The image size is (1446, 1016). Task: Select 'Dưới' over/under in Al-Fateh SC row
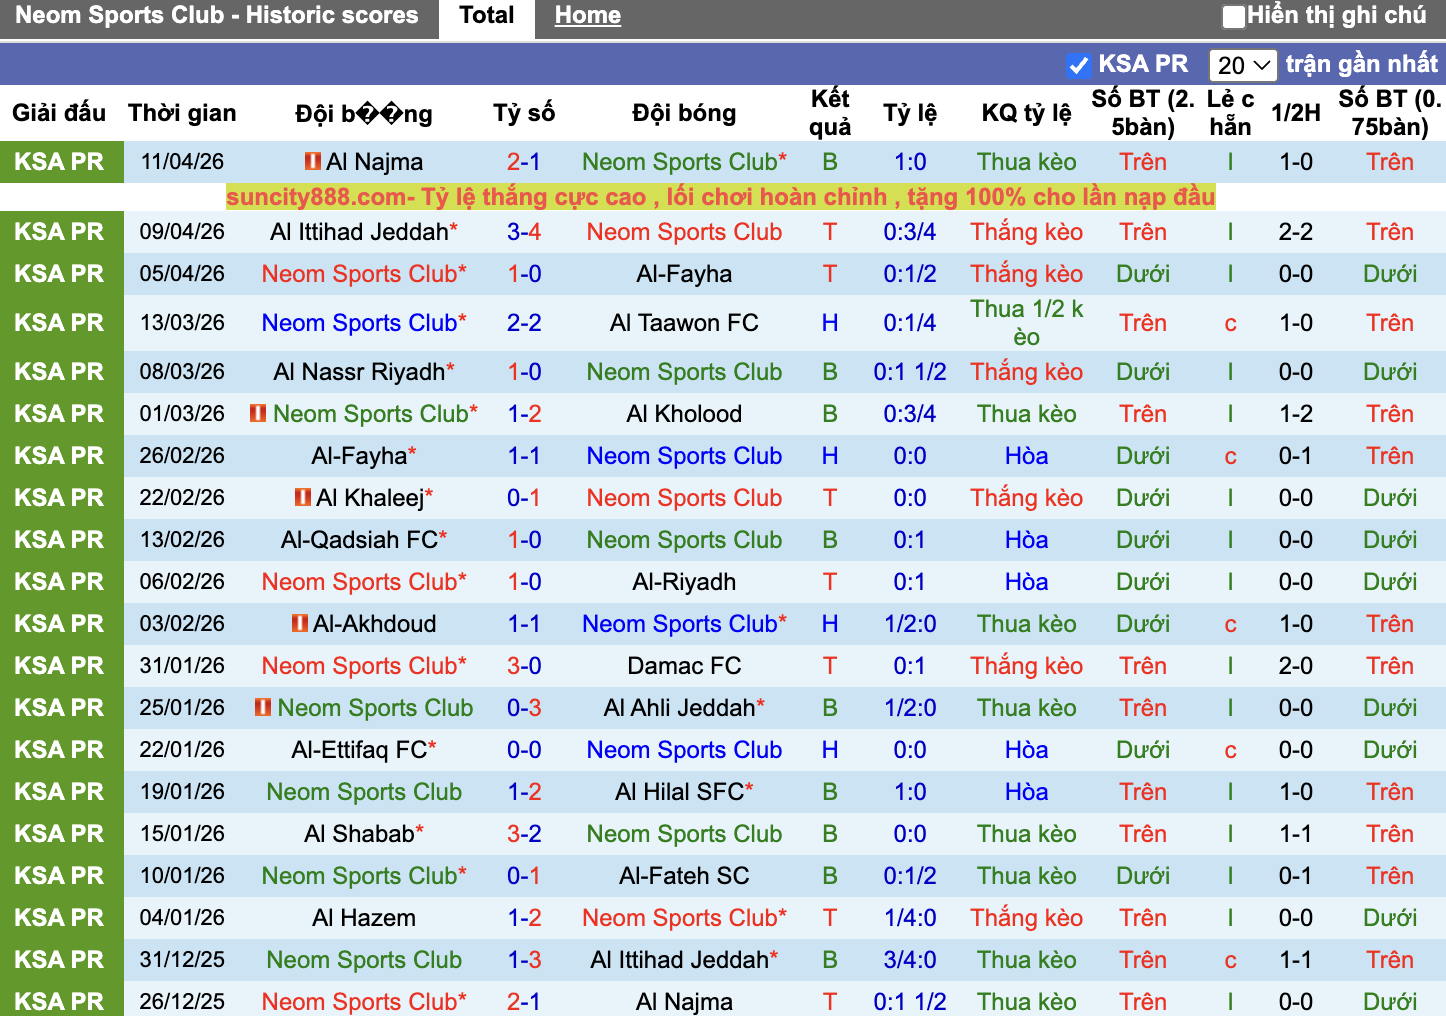[x=1143, y=876]
